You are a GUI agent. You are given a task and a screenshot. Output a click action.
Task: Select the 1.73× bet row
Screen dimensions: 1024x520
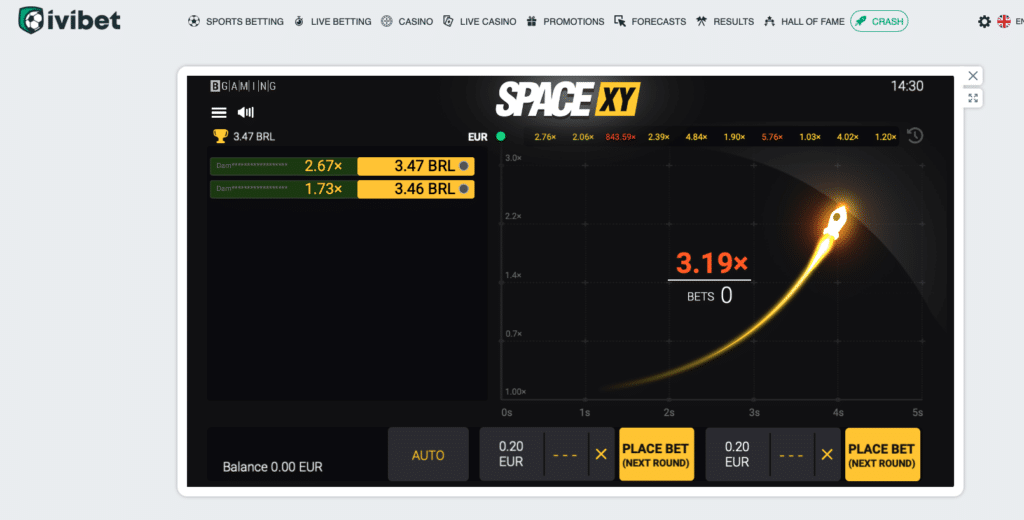(x=342, y=189)
